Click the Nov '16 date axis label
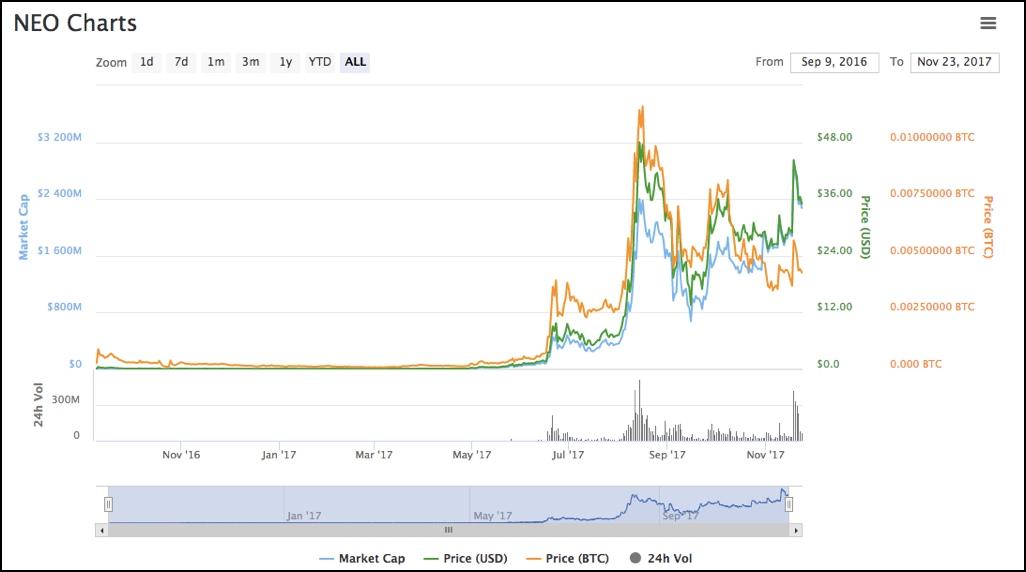 [x=181, y=455]
